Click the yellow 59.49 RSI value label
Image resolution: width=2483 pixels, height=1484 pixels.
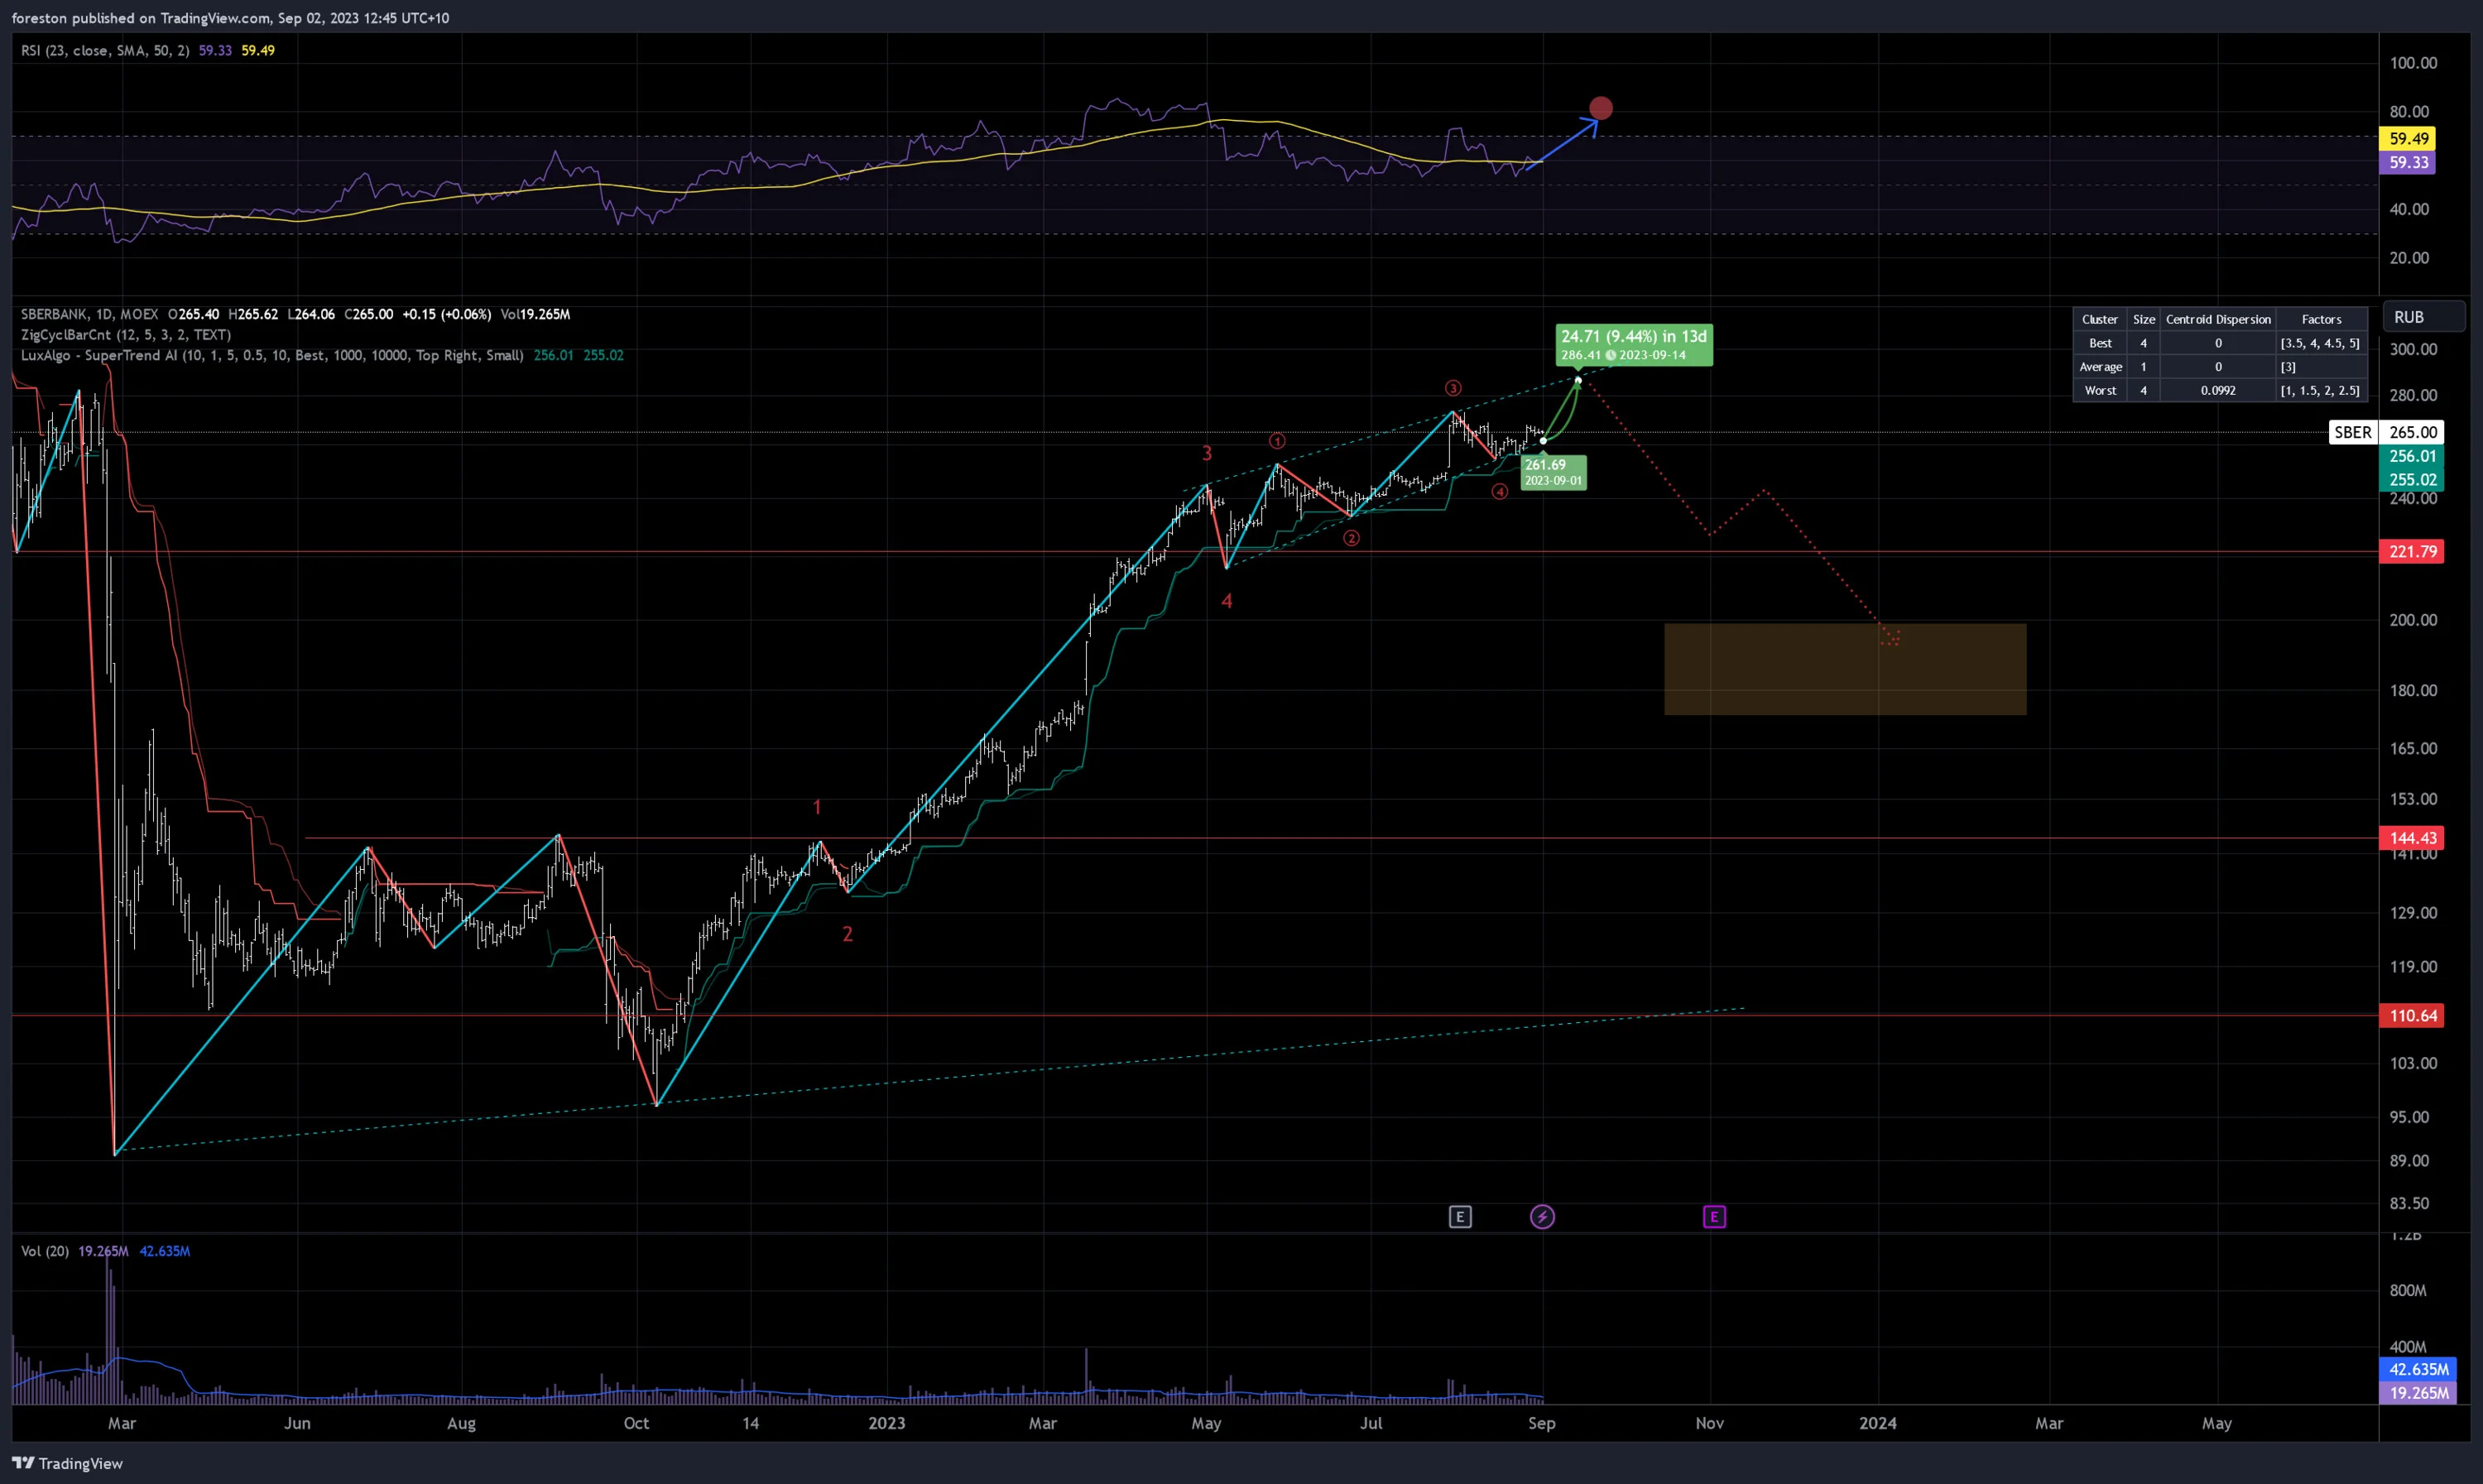2408,139
